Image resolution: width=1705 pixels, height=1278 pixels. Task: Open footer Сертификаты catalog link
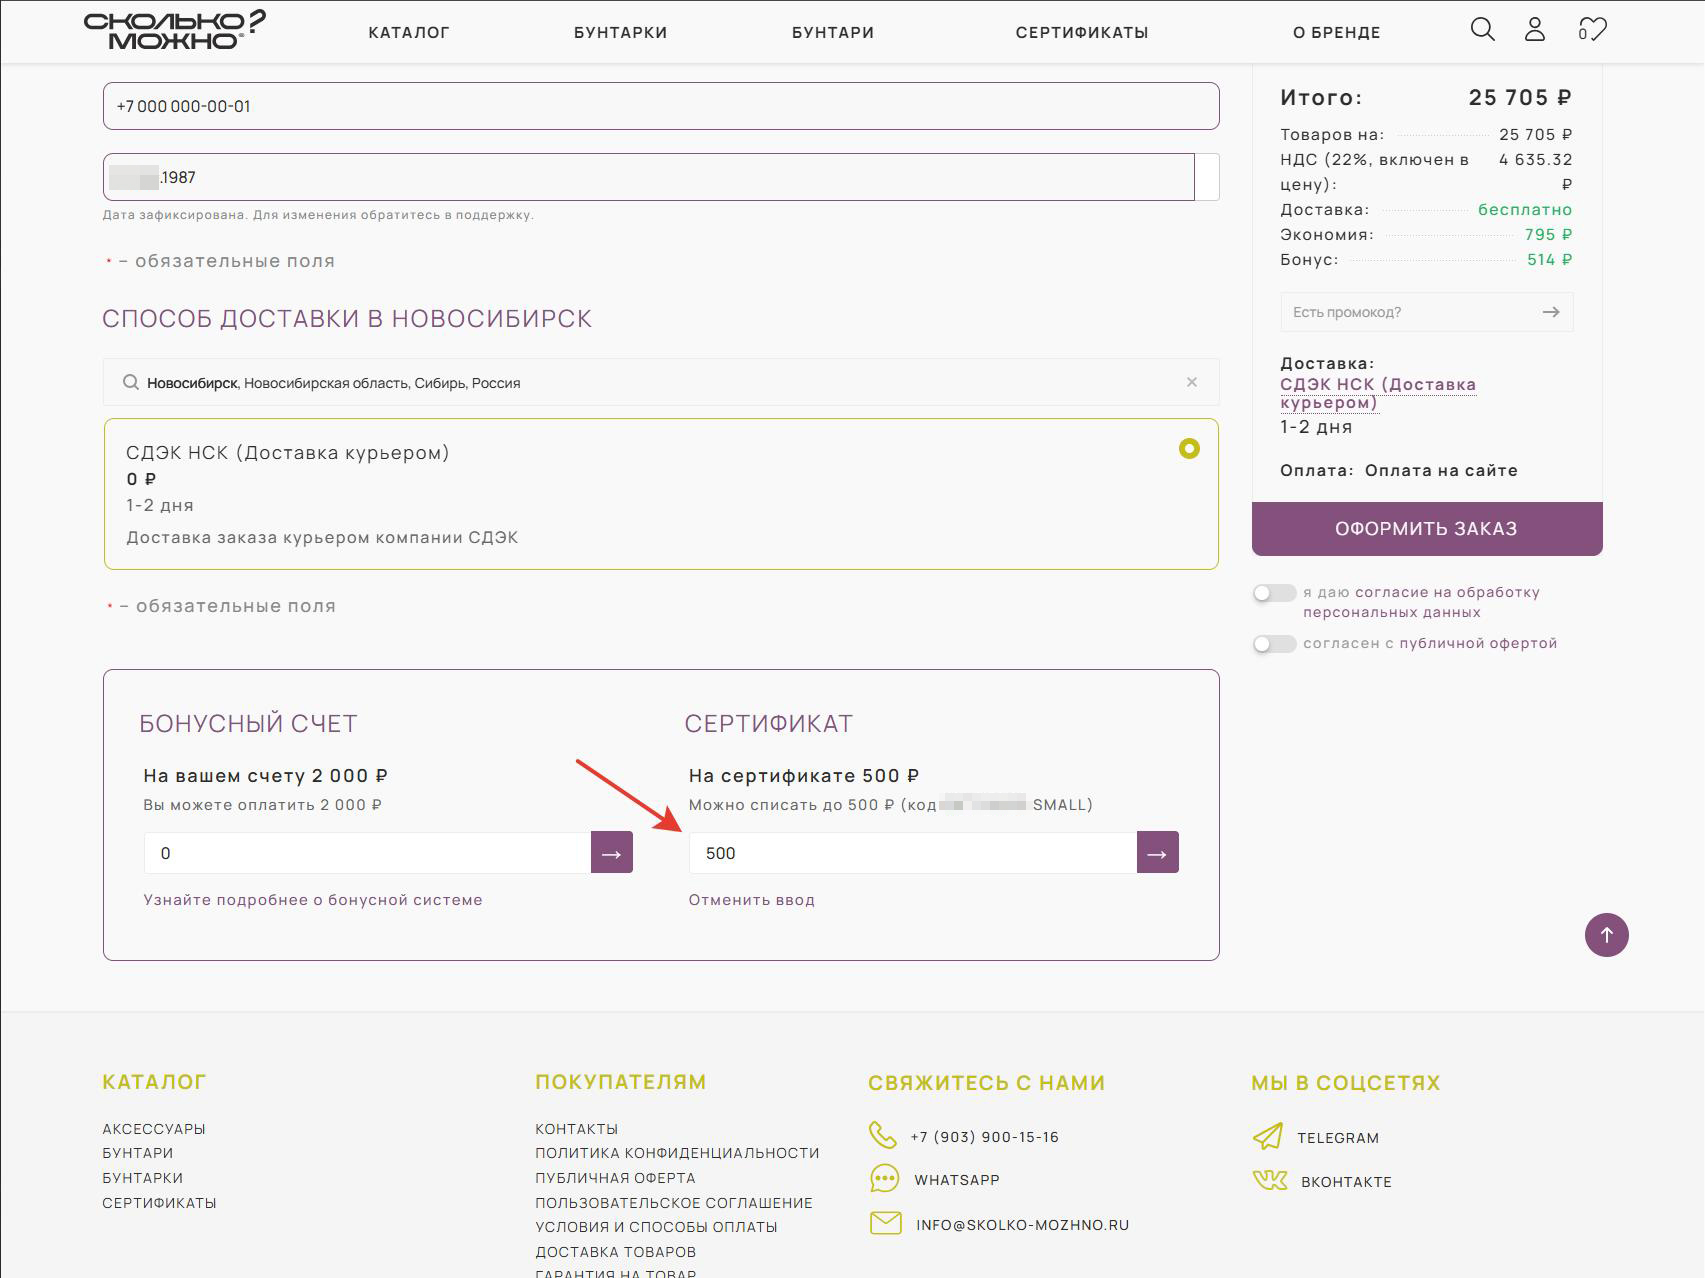click(159, 1203)
